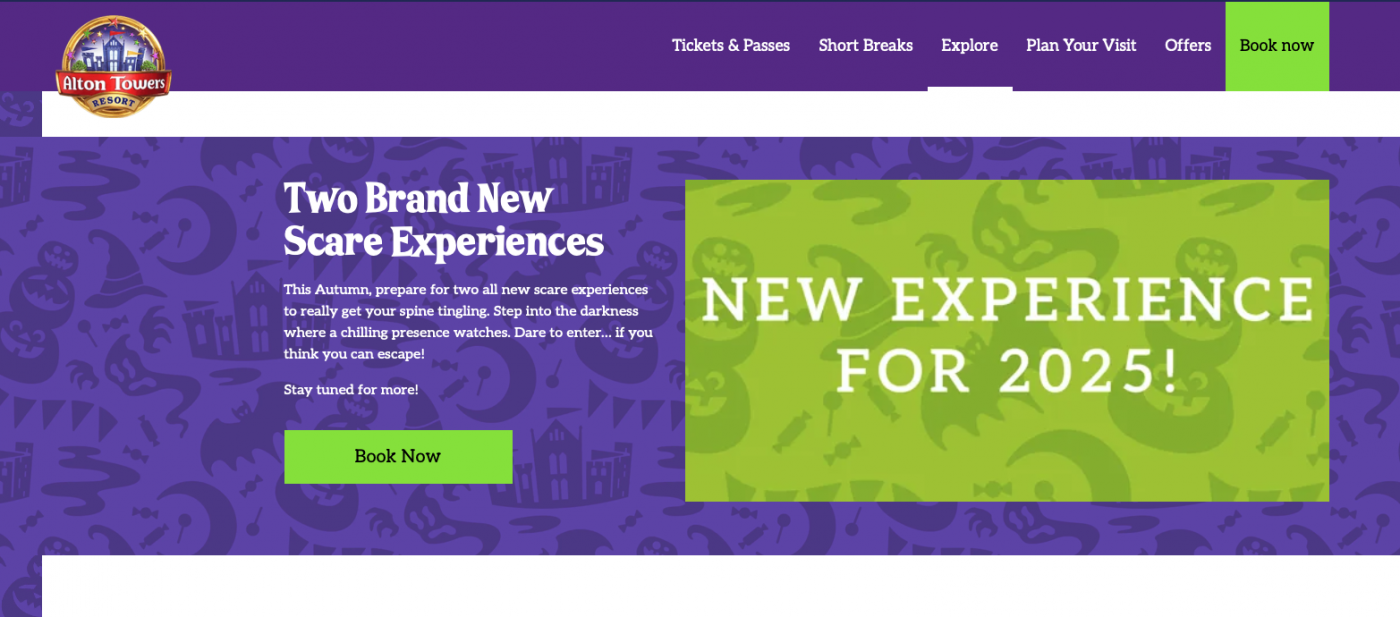
Task: Click the Alton Towers Resort logo
Action: tap(113, 67)
